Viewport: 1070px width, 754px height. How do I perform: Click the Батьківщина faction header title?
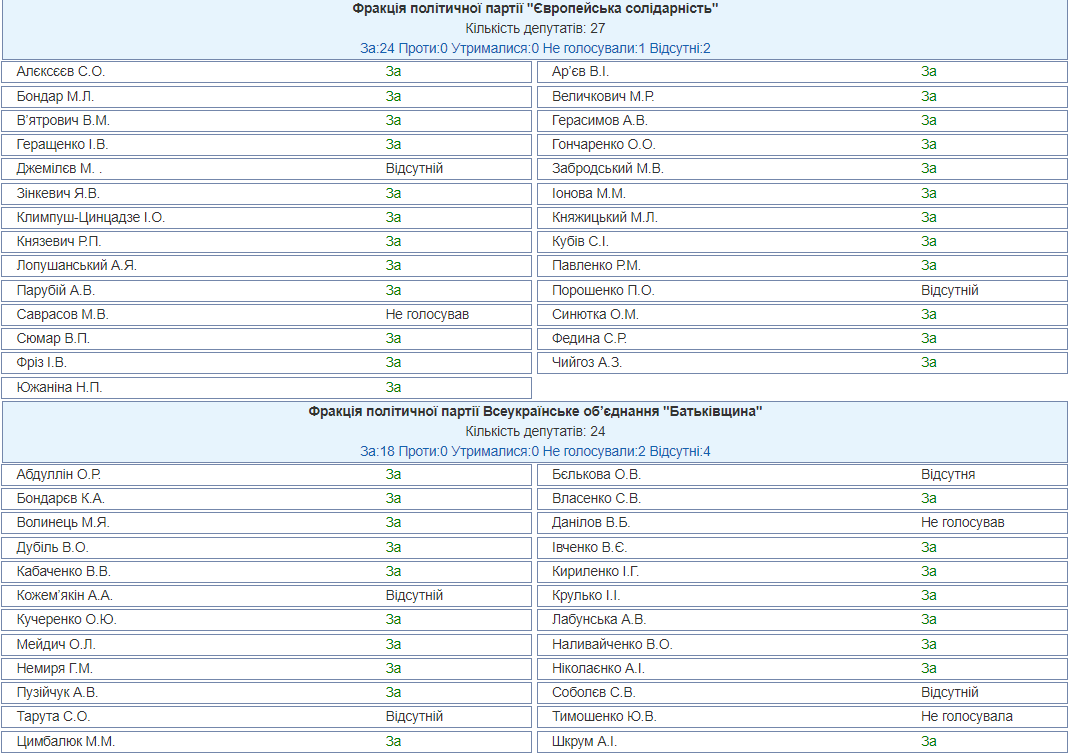[535, 411]
